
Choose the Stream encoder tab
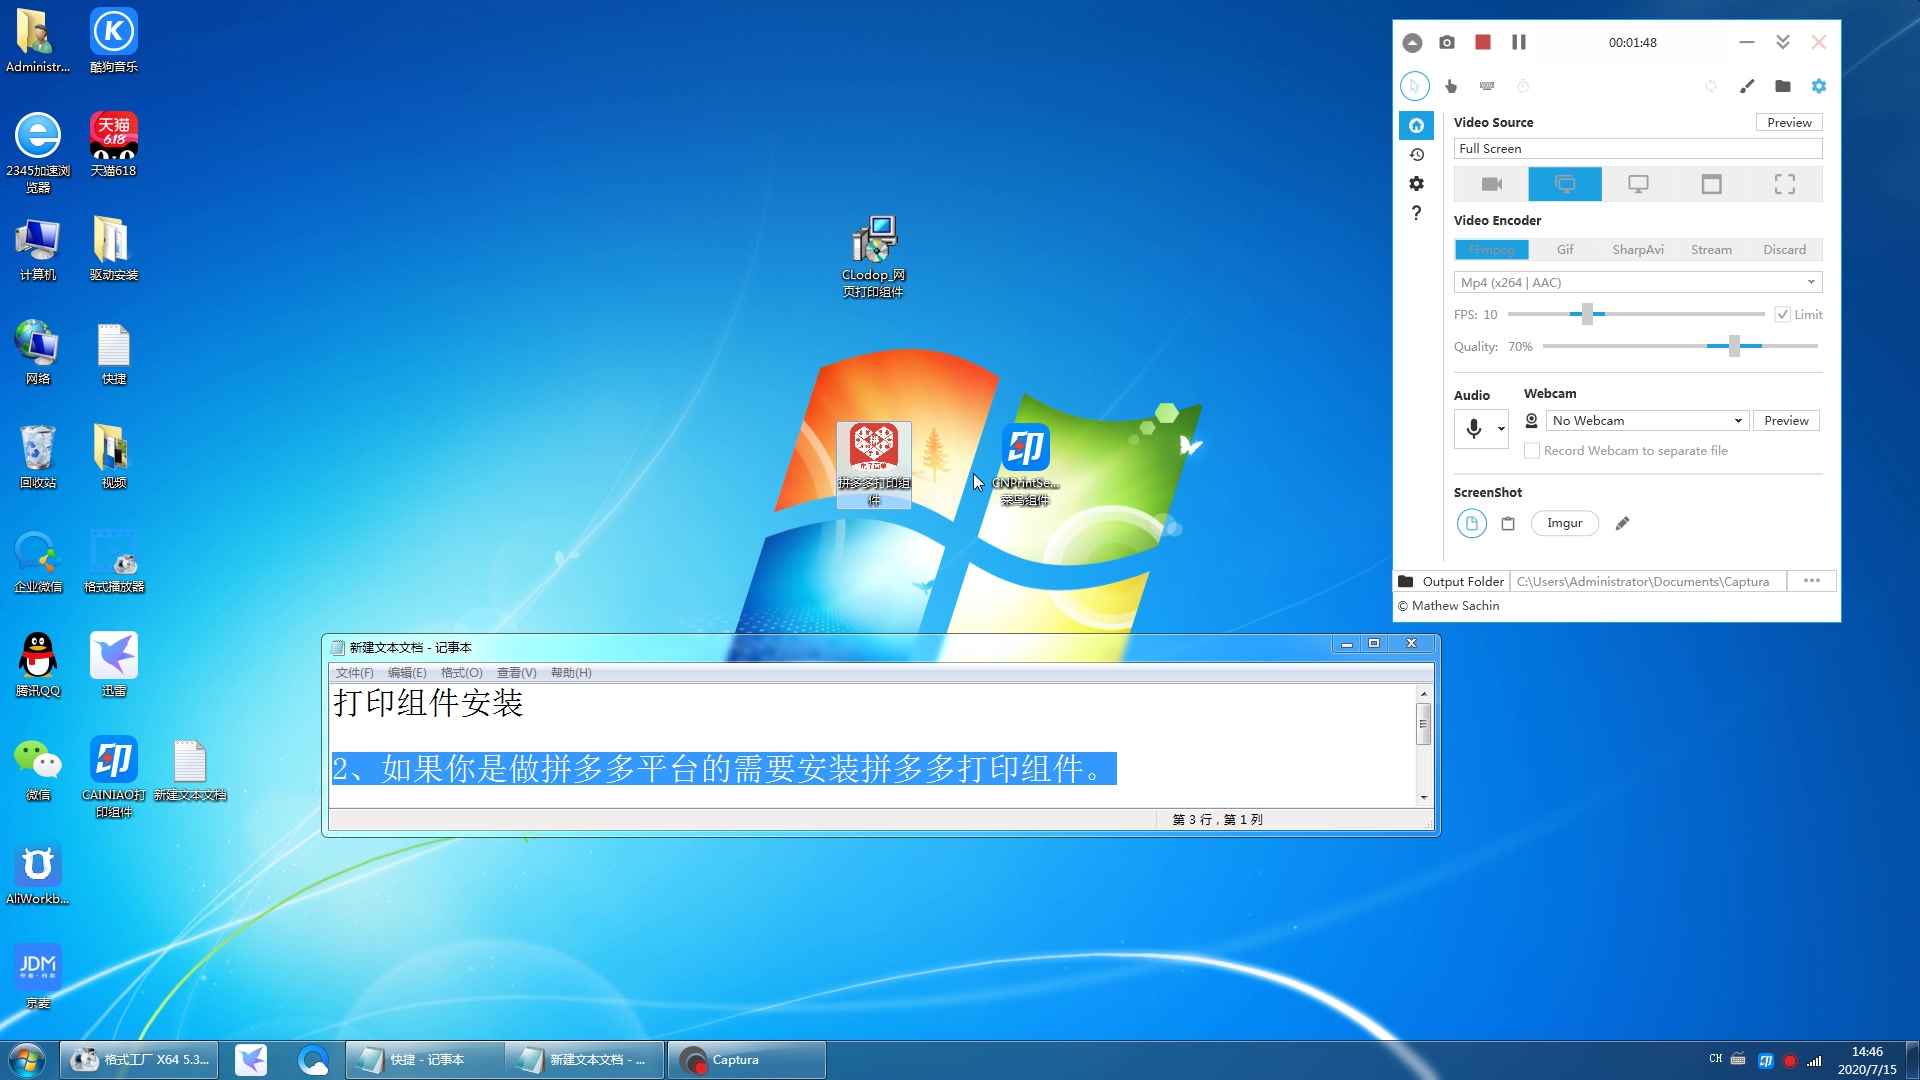[1711, 249]
